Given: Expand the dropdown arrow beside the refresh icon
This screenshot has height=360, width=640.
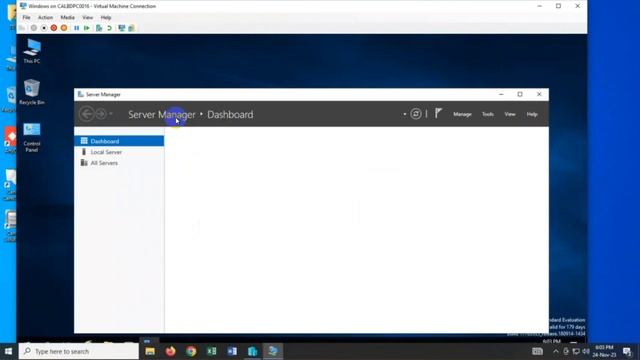Looking at the screenshot, I should click(404, 114).
